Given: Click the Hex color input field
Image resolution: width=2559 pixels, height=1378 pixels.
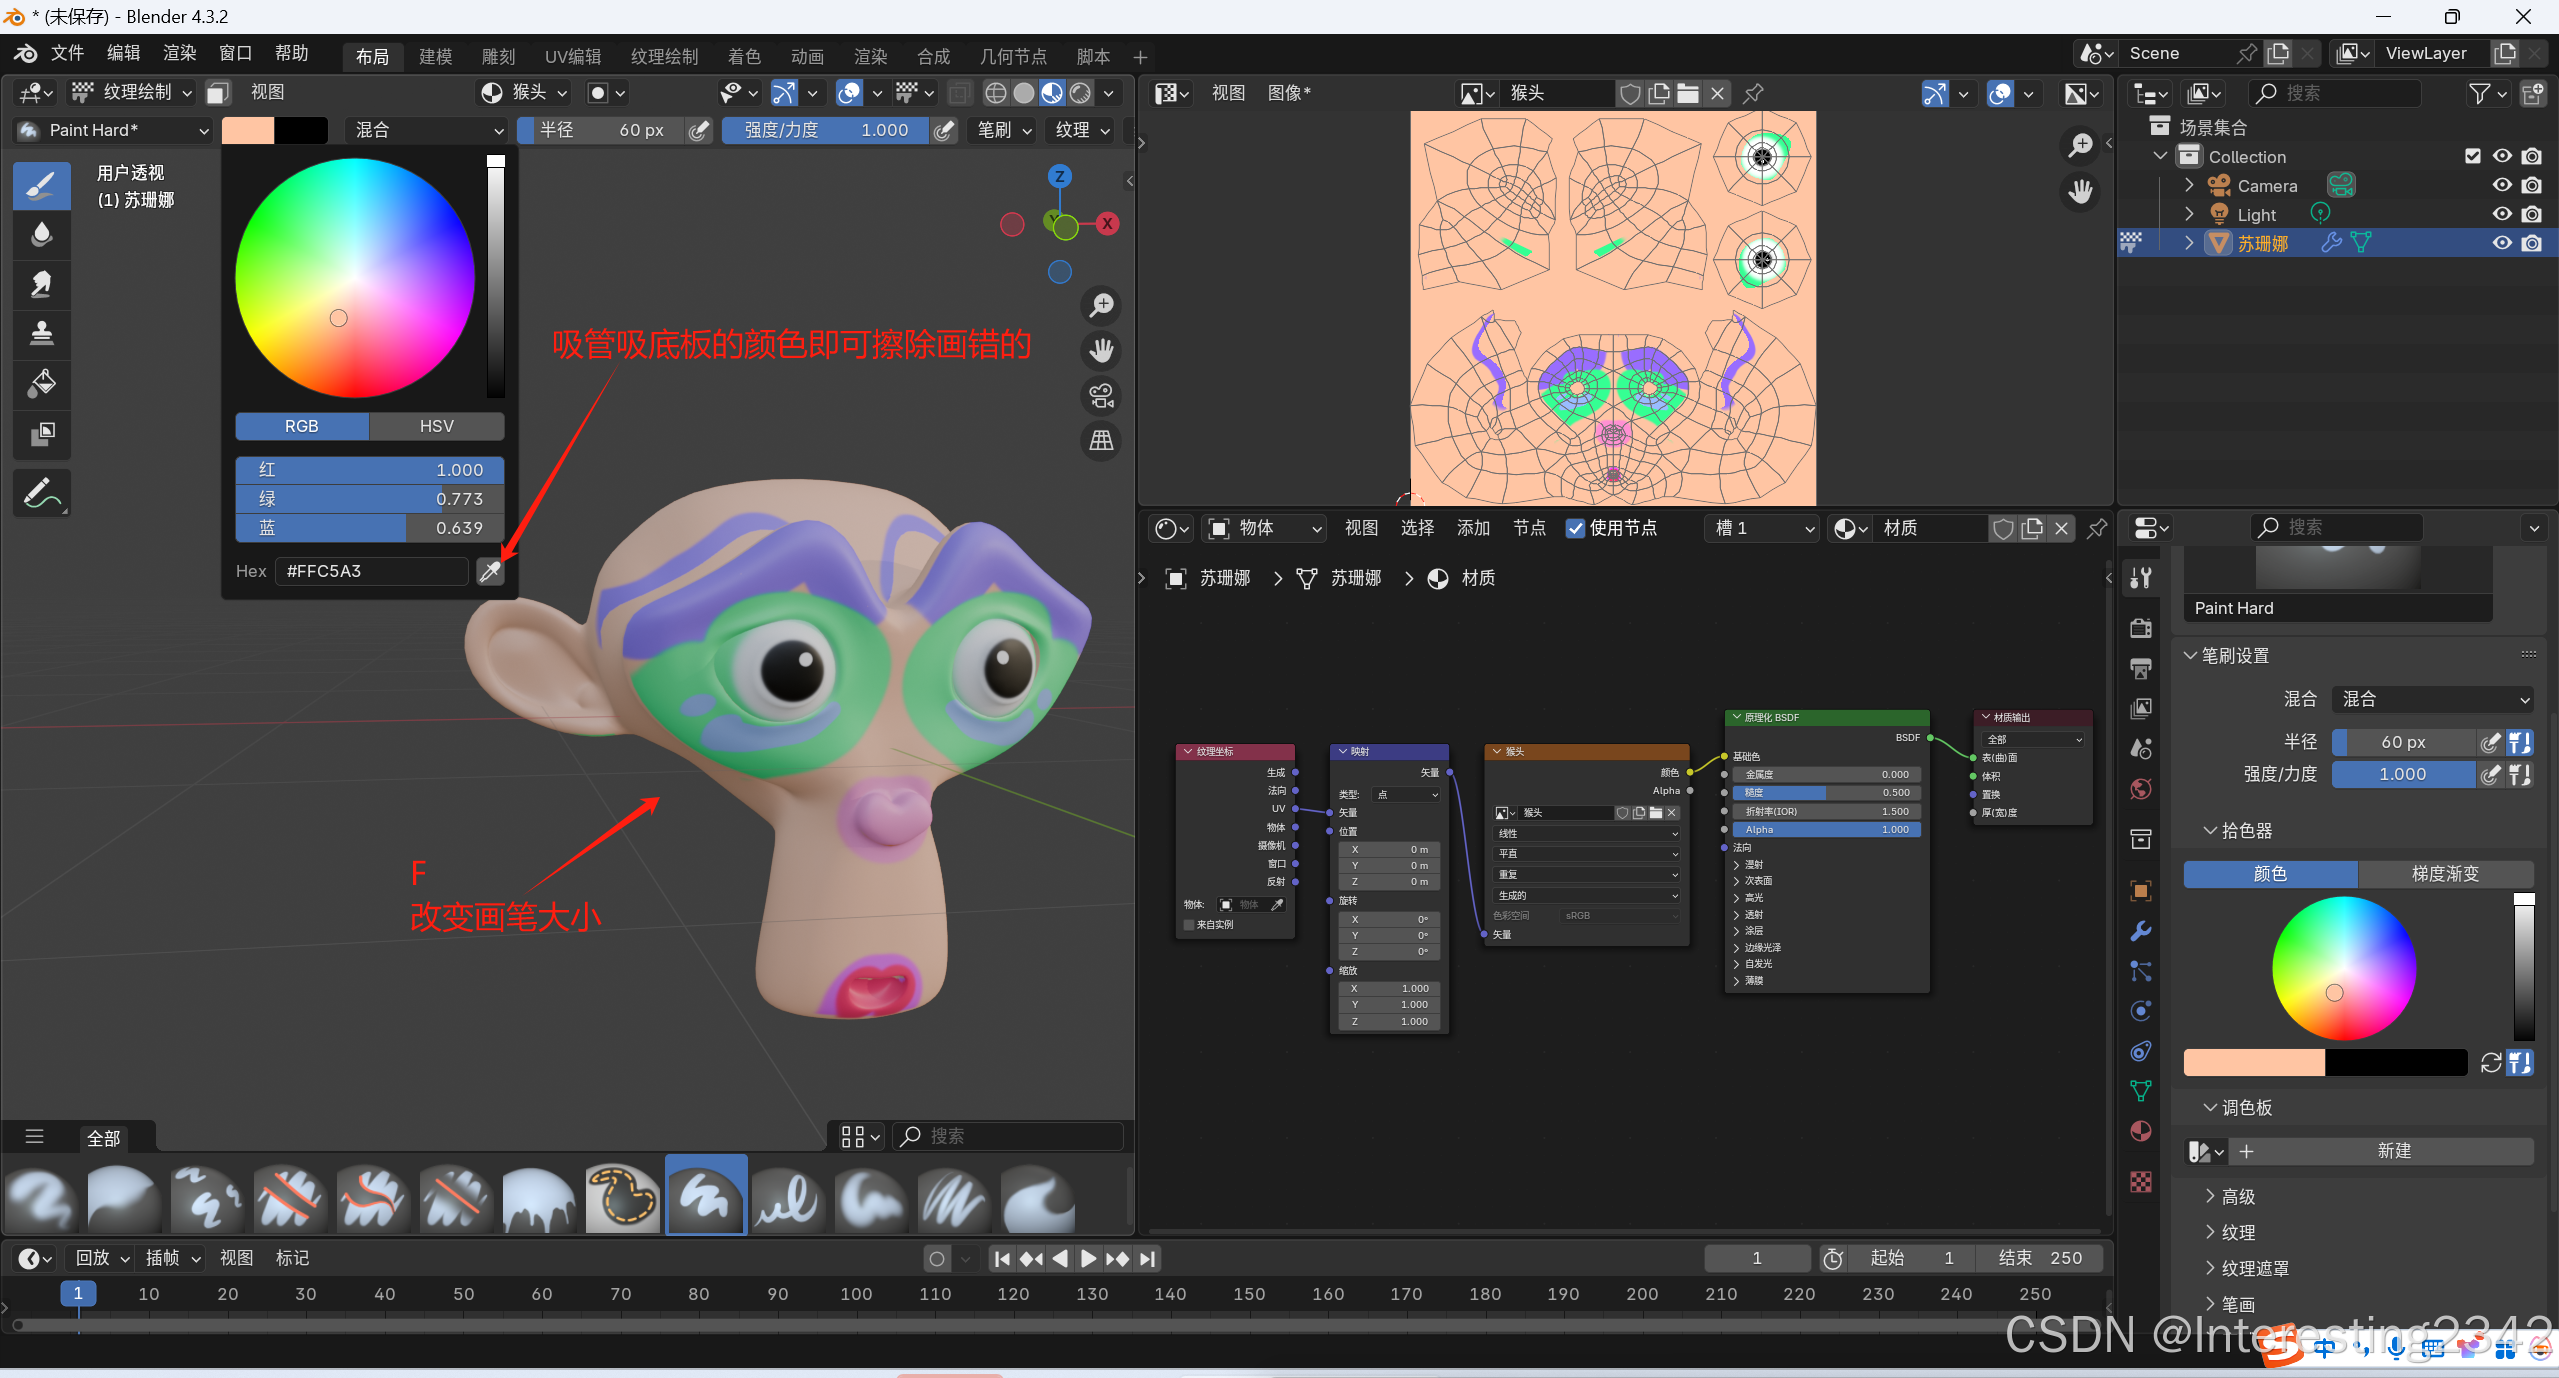Looking at the screenshot, I should click(x=372, y=571).
